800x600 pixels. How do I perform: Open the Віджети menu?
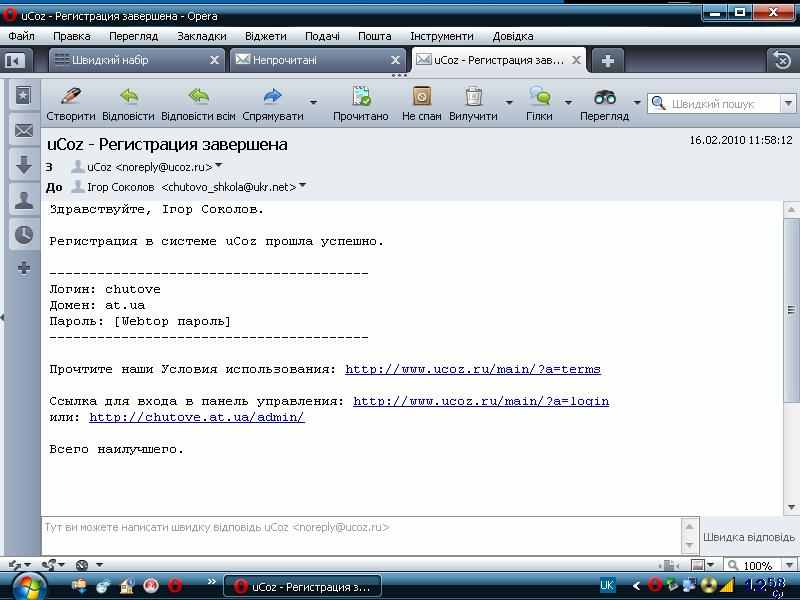tap(266, 36)
